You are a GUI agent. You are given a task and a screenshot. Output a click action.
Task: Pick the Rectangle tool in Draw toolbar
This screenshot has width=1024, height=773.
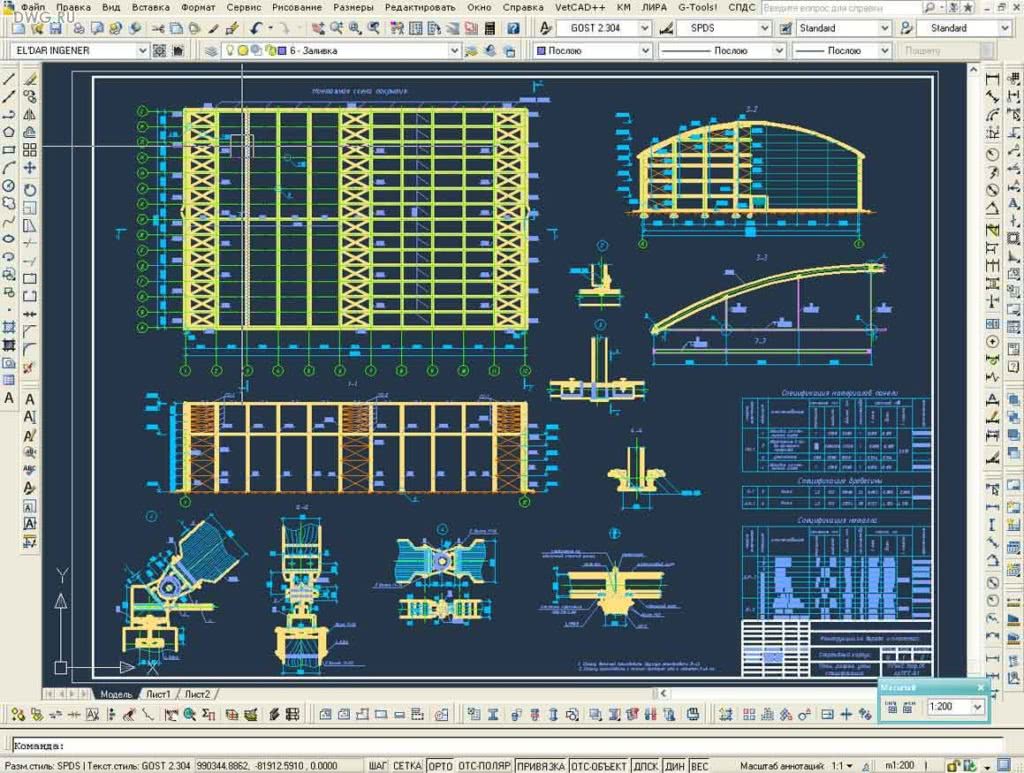click(9, 150)
